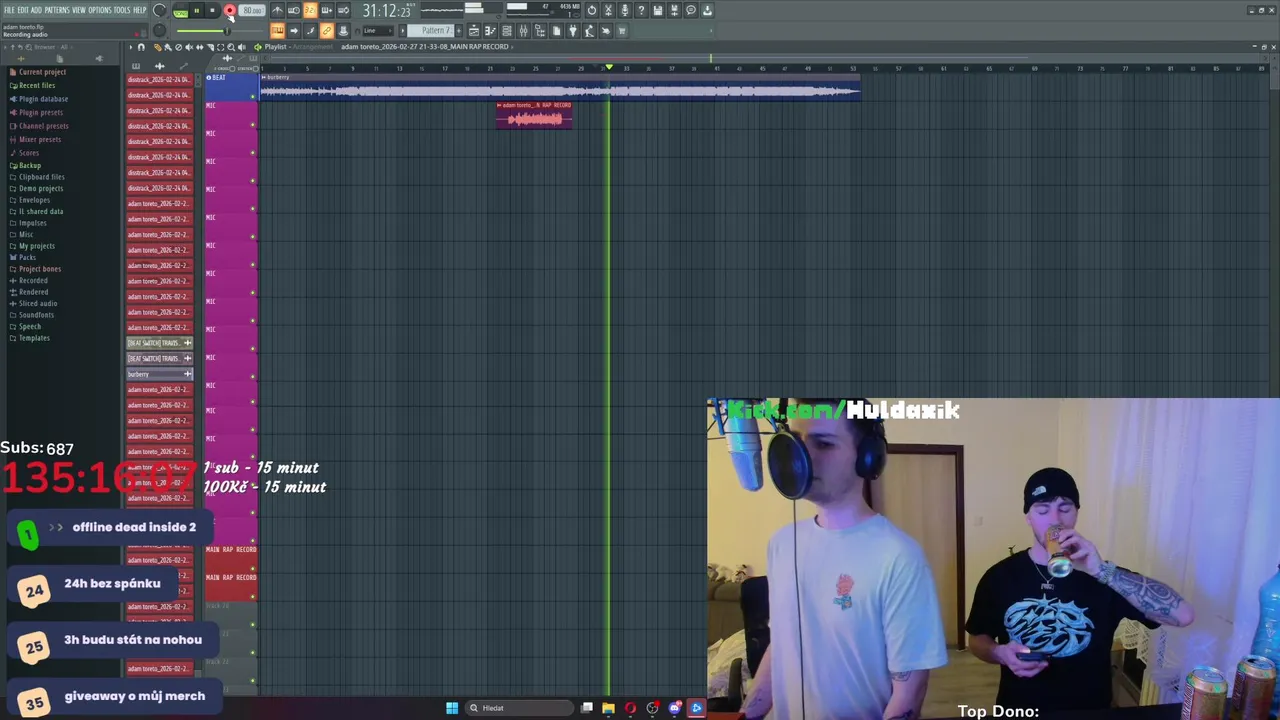Click the render audio file icon

673,10
